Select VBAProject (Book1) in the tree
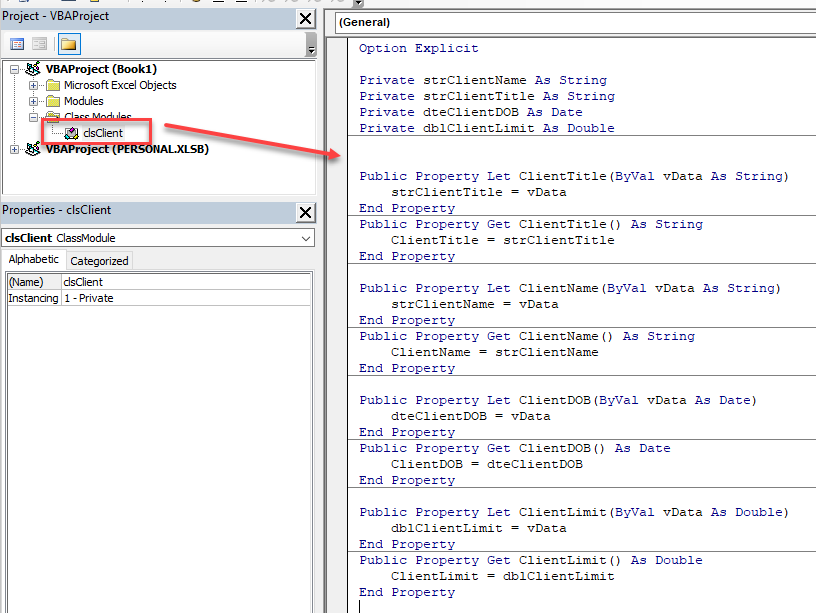The width and height of the screenshot is (816, 613). tap(101, 69)
